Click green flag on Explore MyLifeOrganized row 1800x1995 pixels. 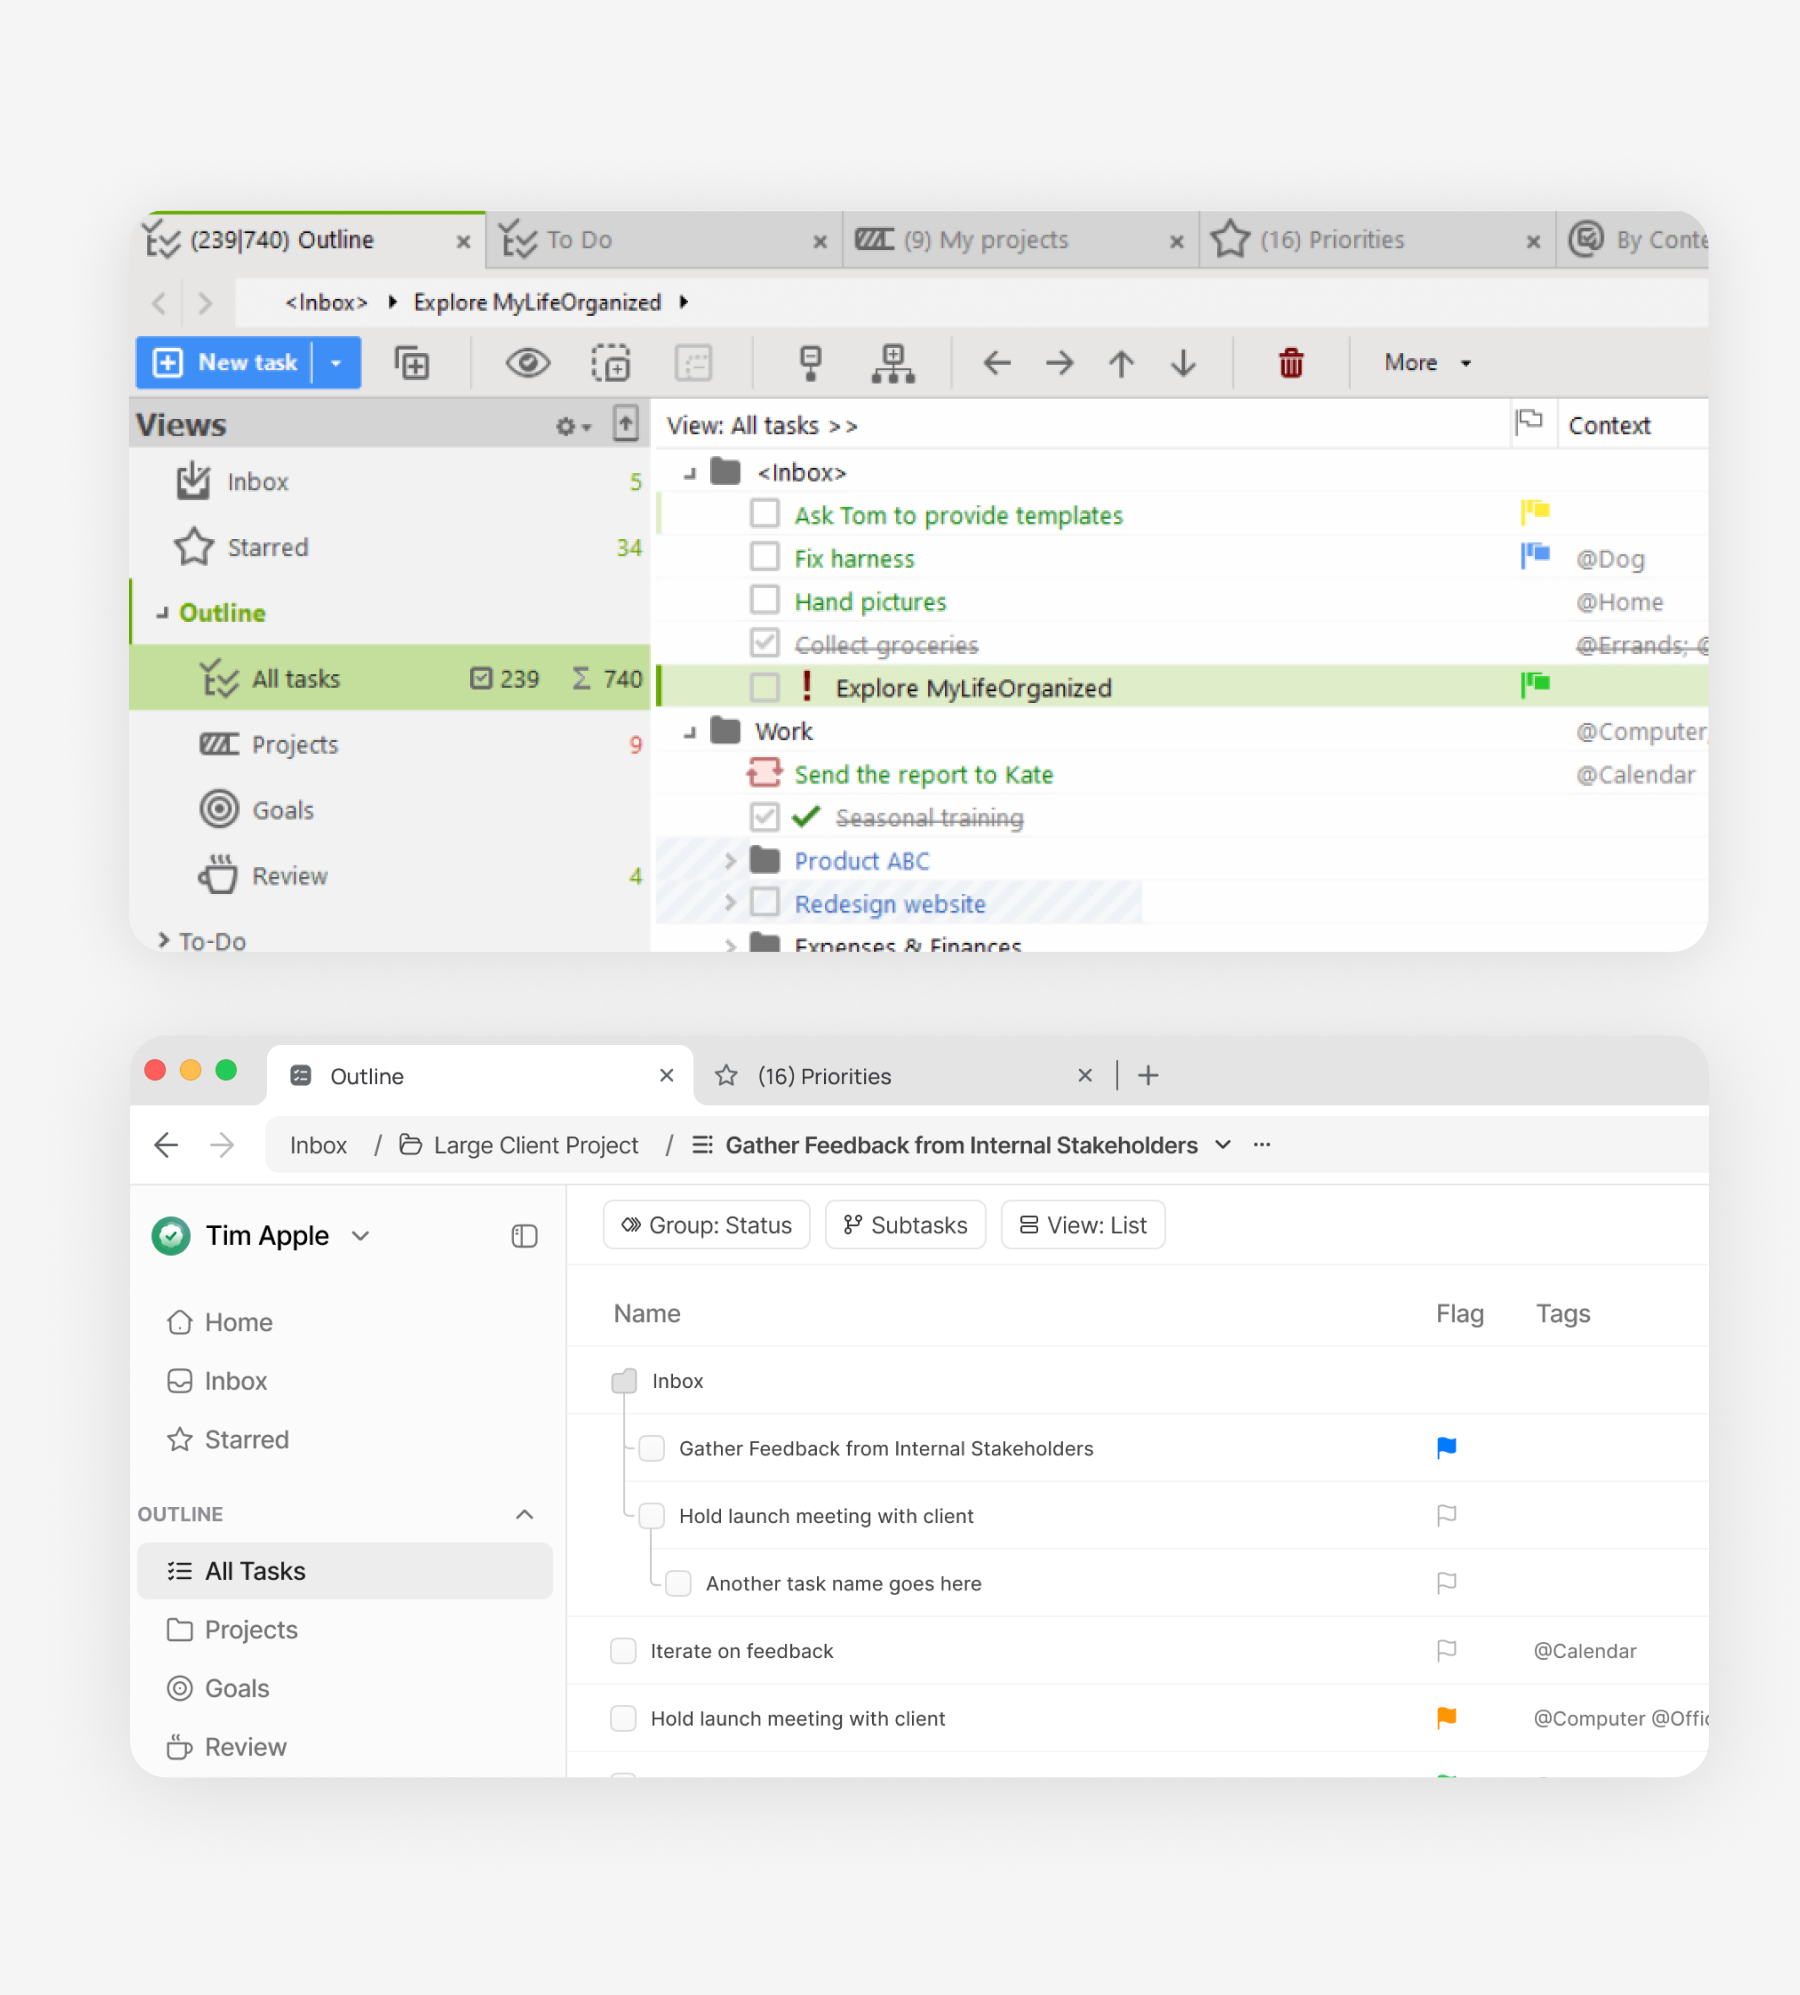point(1535,684)
